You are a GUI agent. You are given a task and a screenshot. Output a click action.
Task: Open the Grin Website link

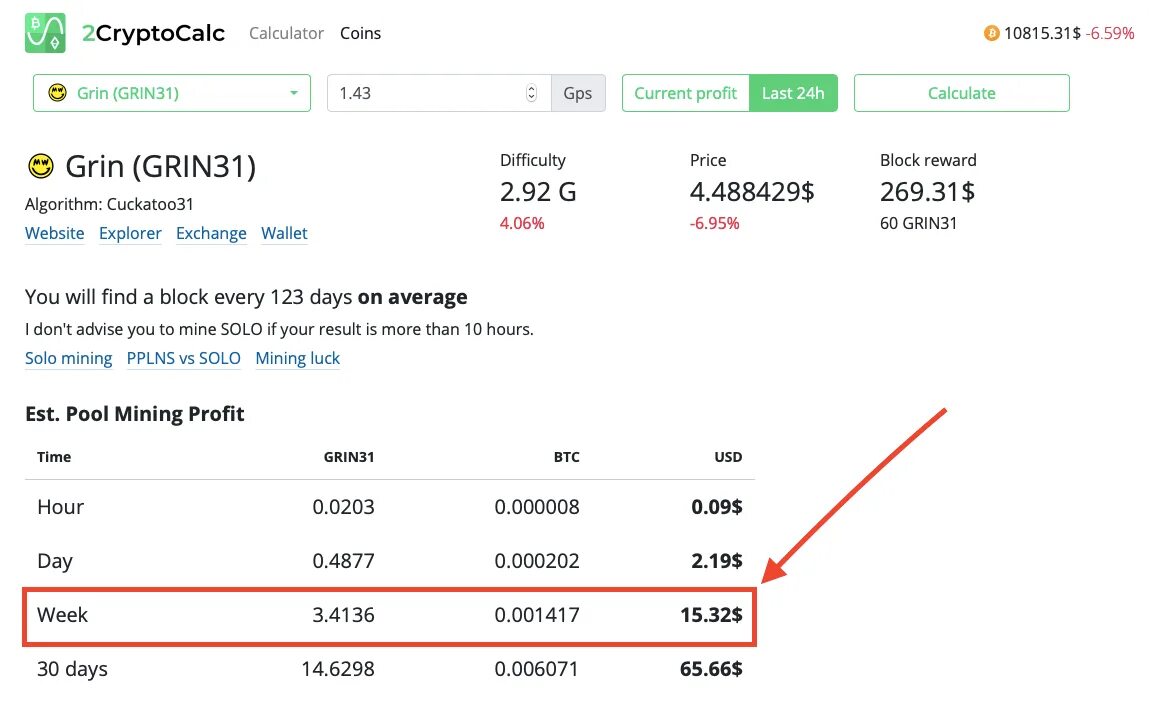click(54, 233)
